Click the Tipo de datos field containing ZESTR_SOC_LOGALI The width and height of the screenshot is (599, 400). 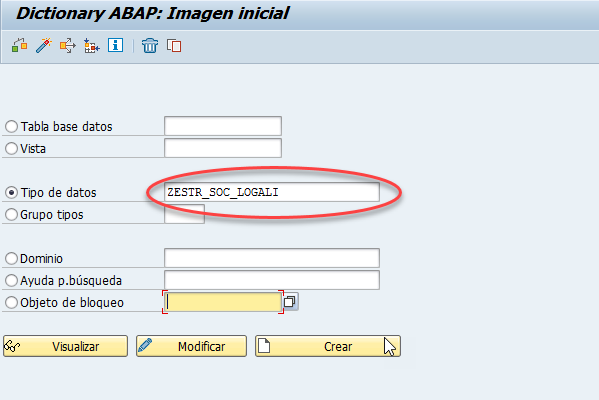[272, 192]
